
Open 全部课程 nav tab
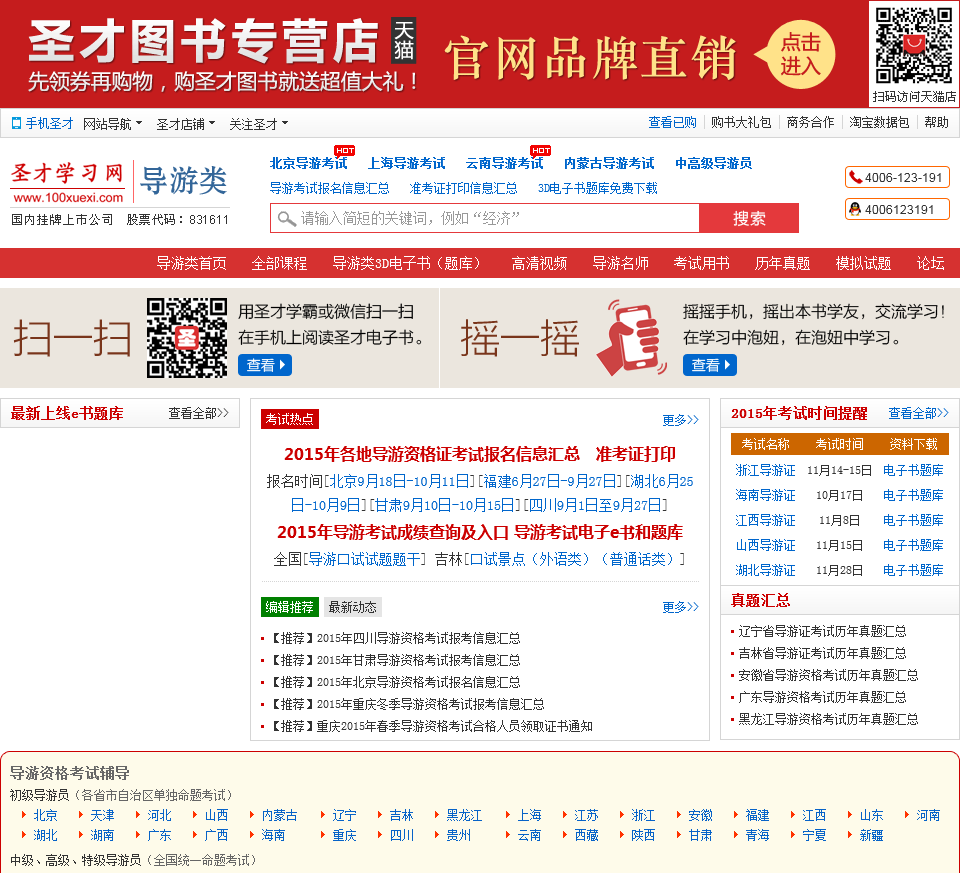[x=279, y=263]
